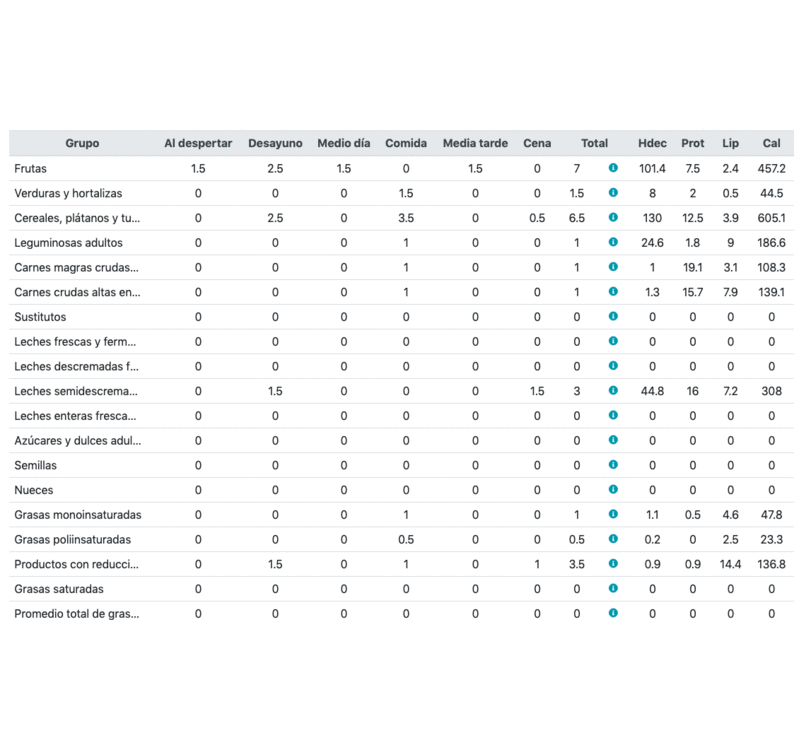Select Verduras Comida value 1.5
The image size is (811, 754).
[x=406, y=193]
